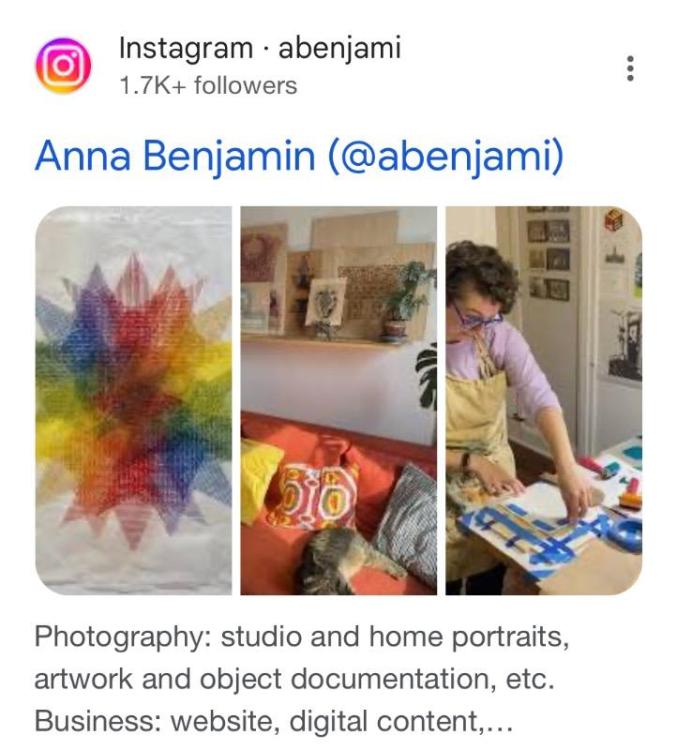The height and width of the screenshot is (750, 677).
Task: Click the red patterned pillow on the sofa
Action: click(x=320, y=492)
